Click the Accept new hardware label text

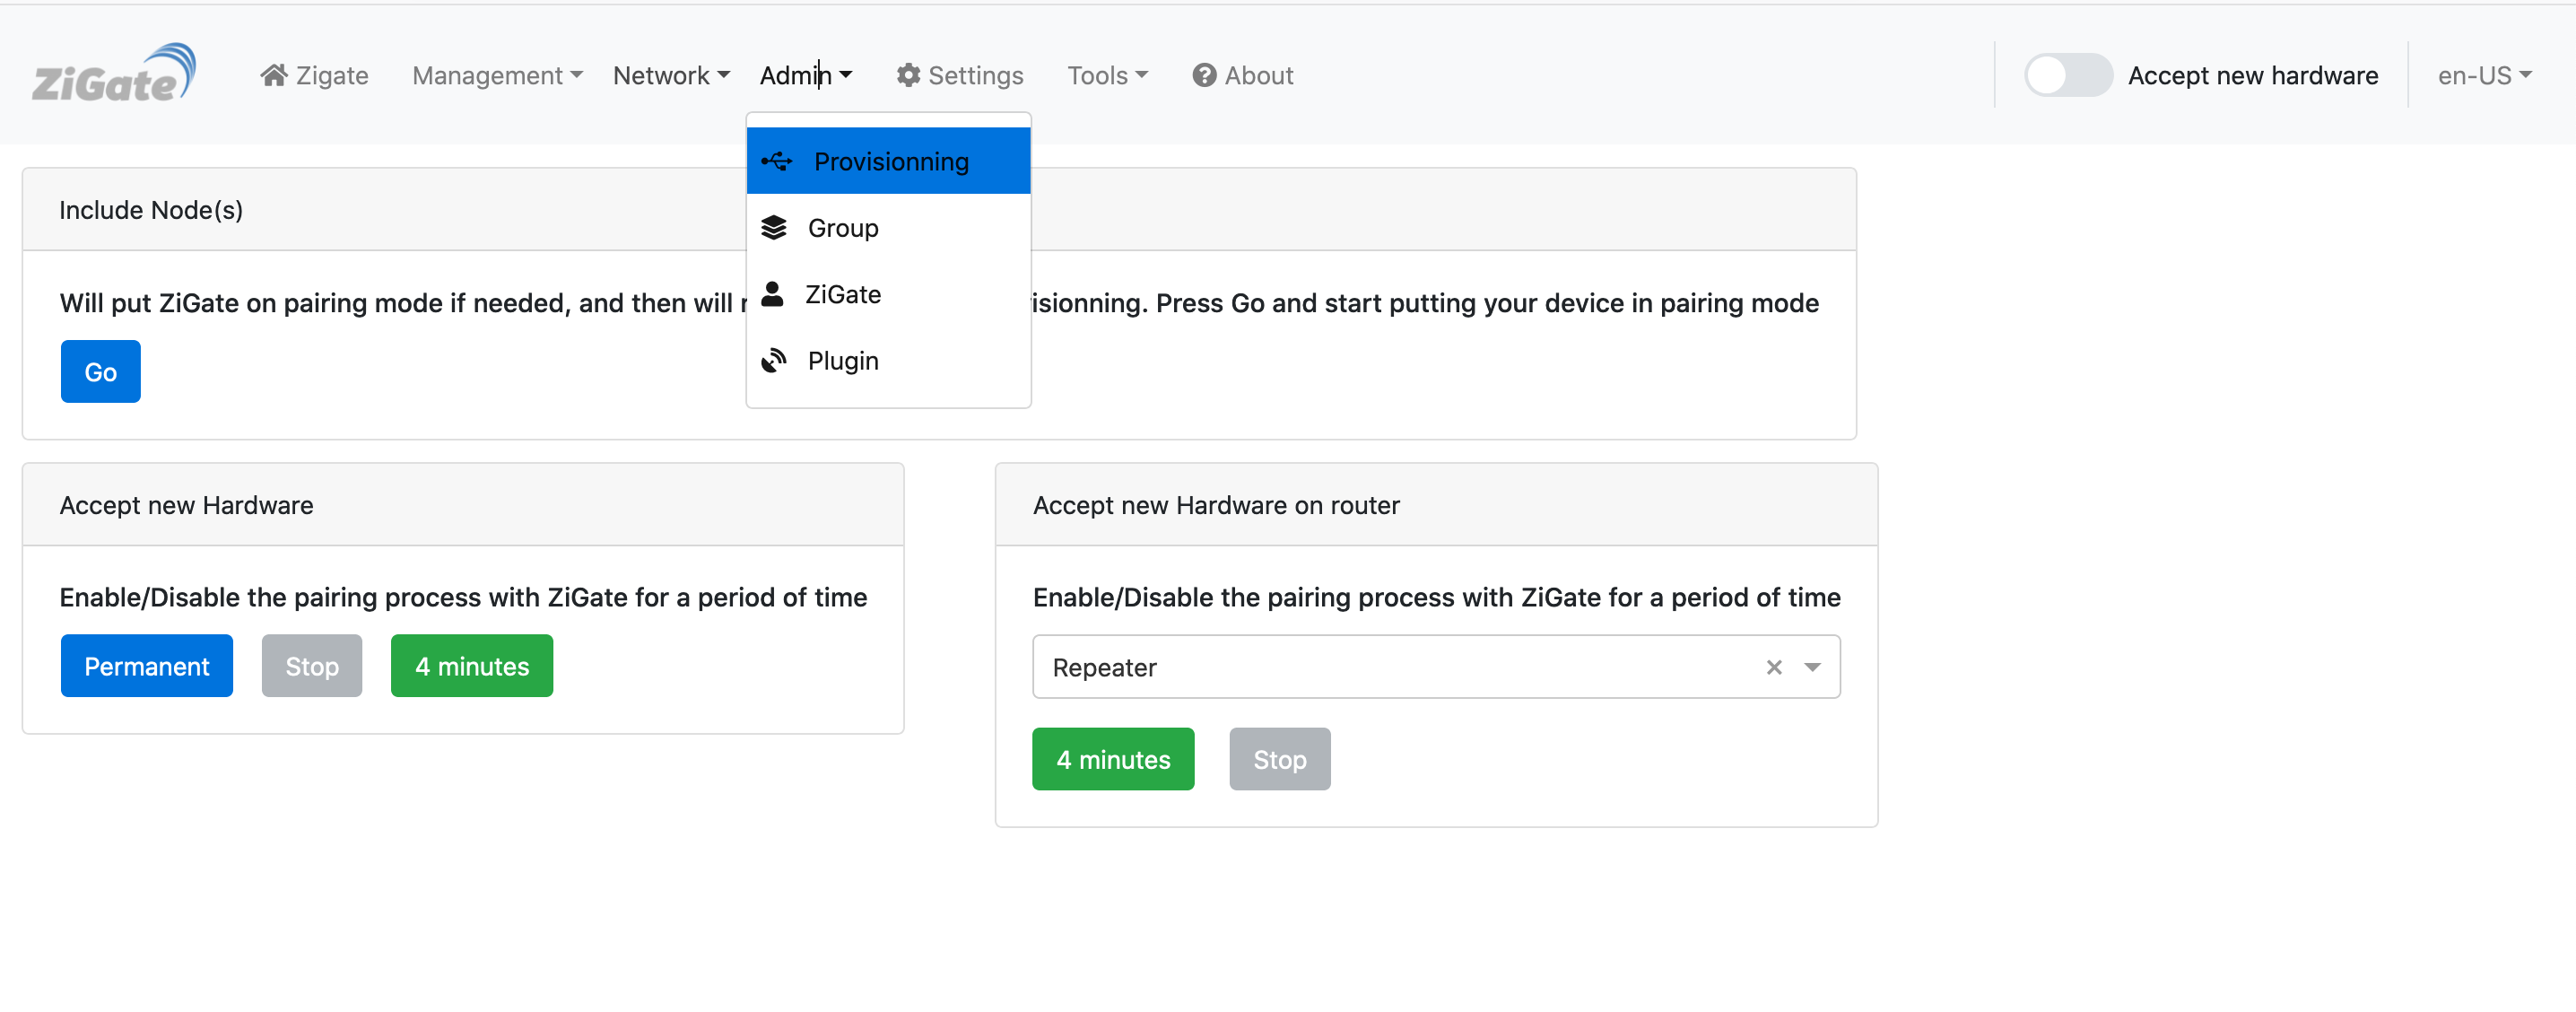point(2253,75)
